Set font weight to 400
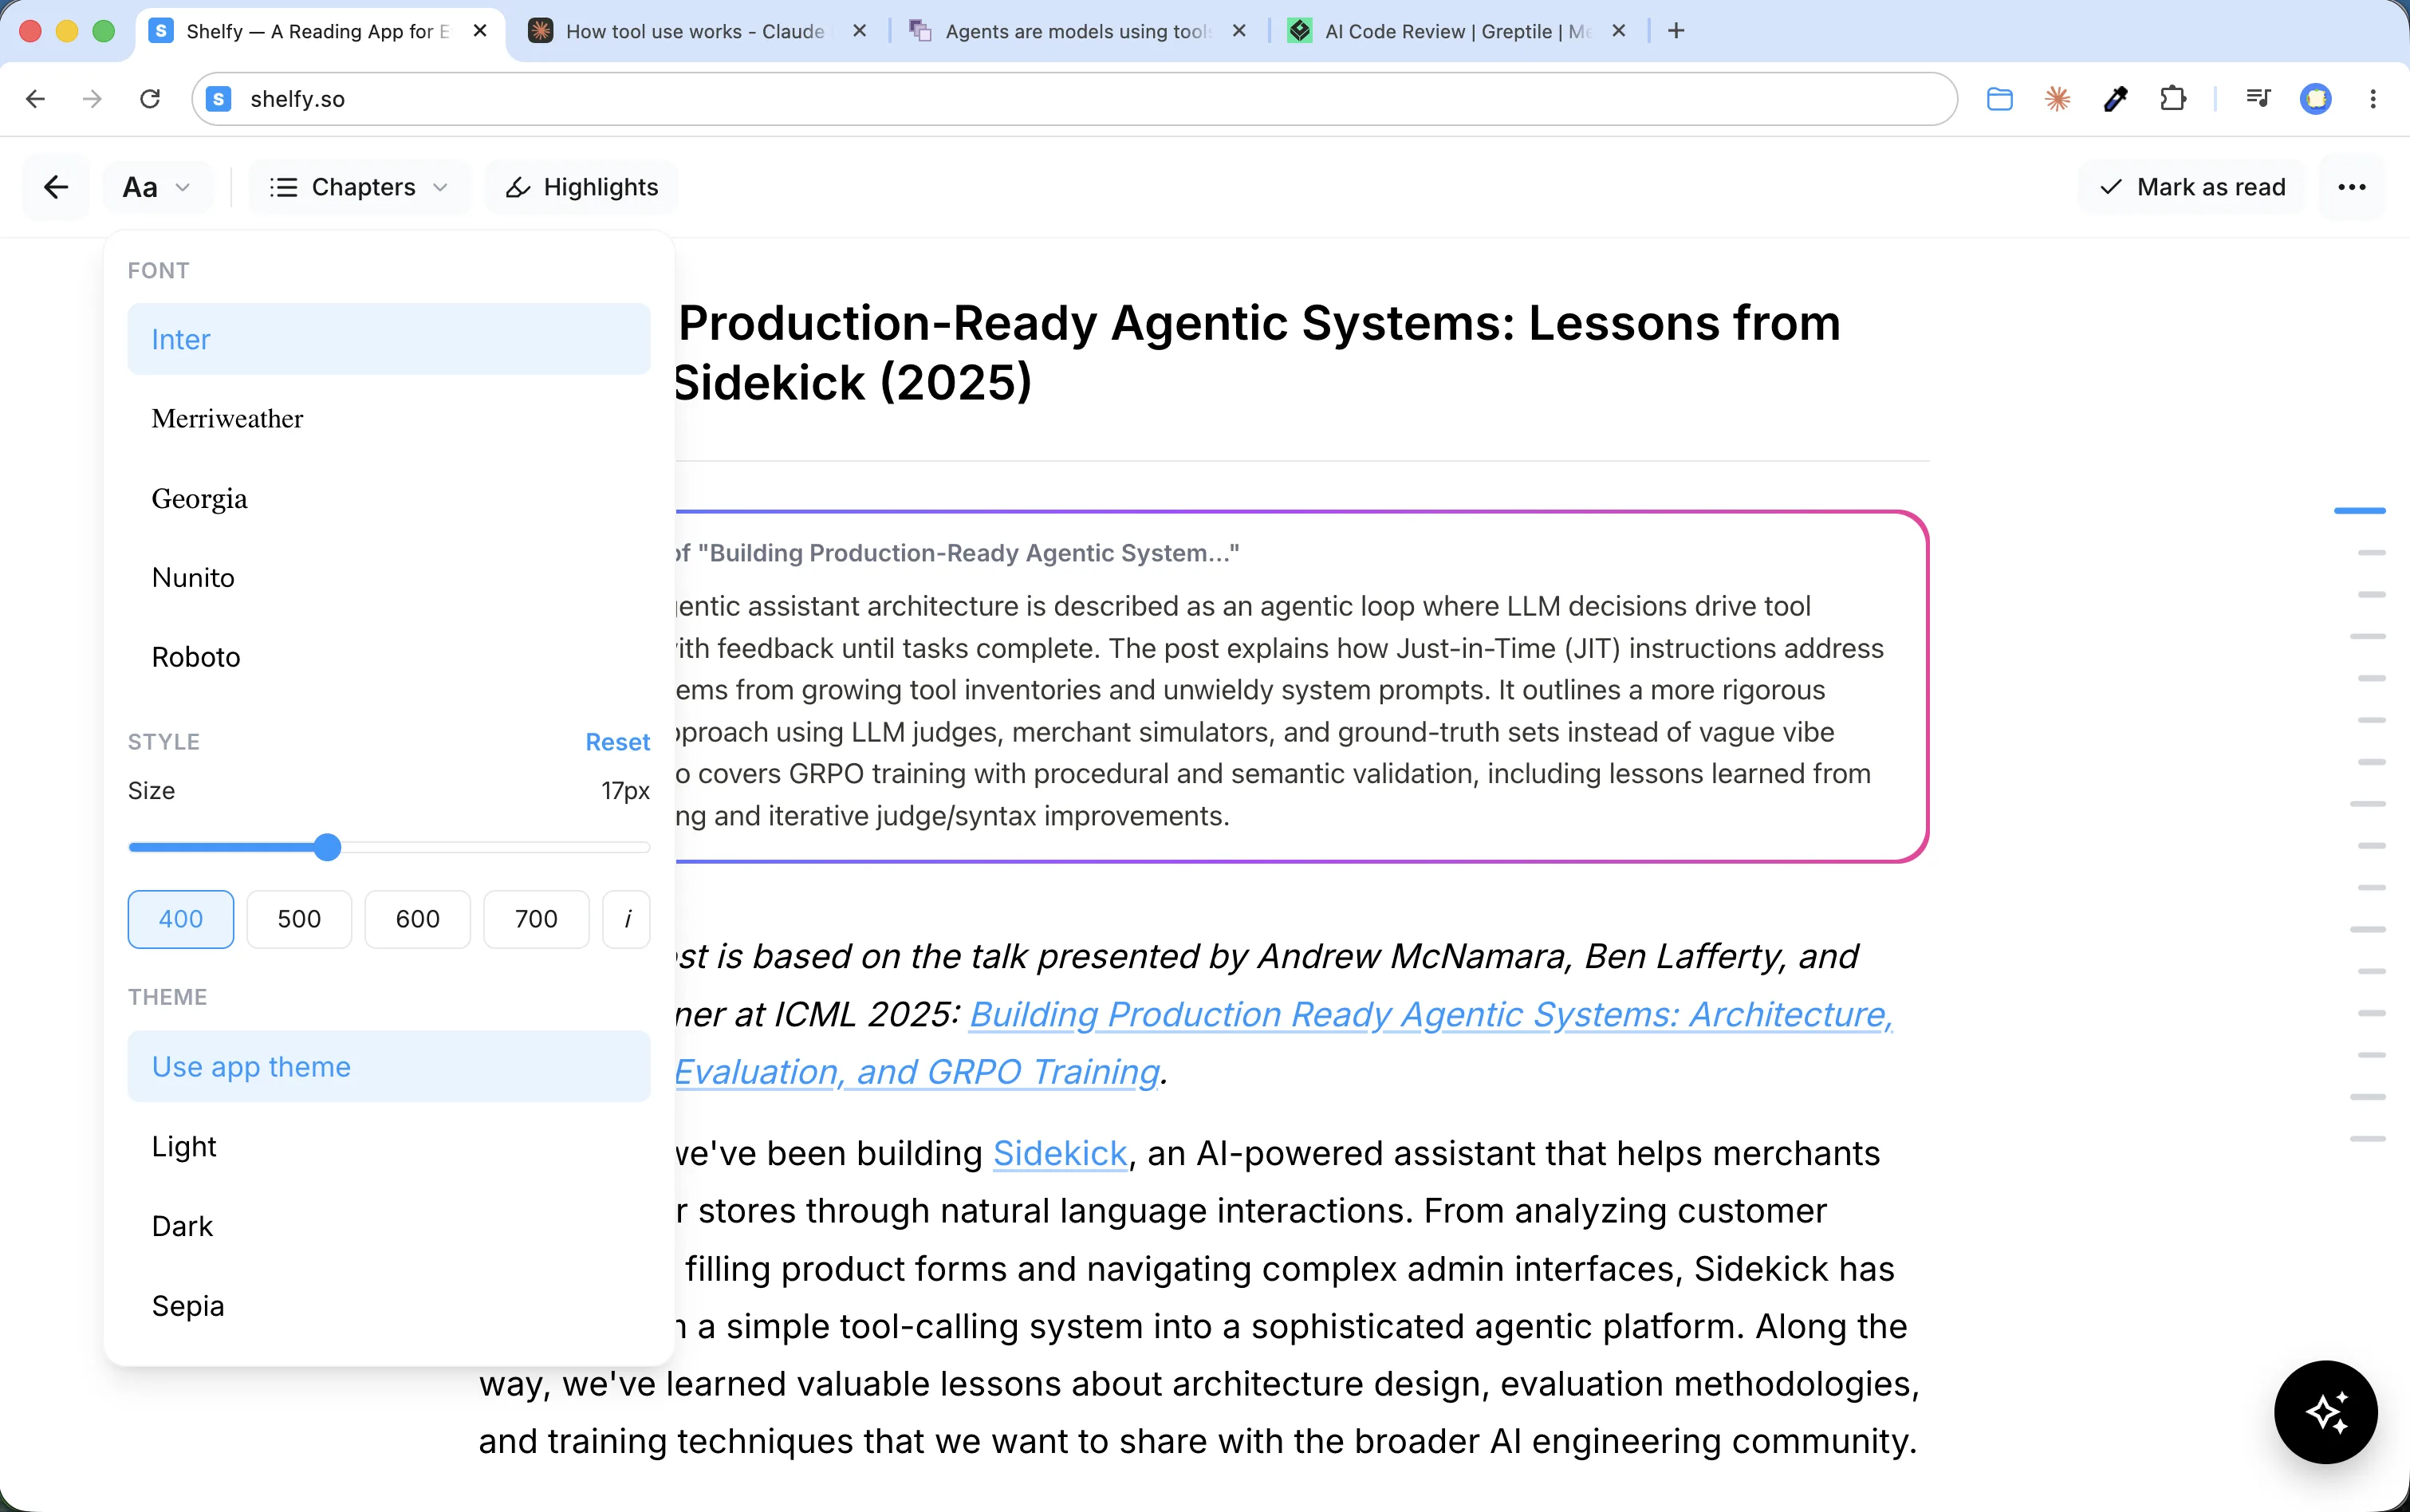Screen dimensions: 2410x1512 [x=181, y=918]
